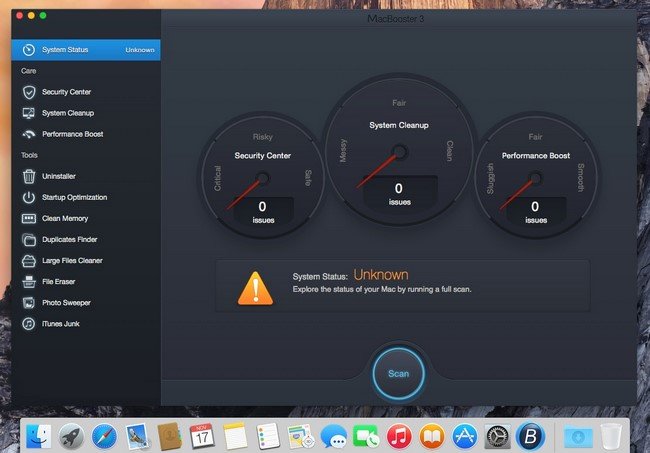The image size is (650, 453).
Task: Open Maps icon in the Dock
Action: pos(301,436)
